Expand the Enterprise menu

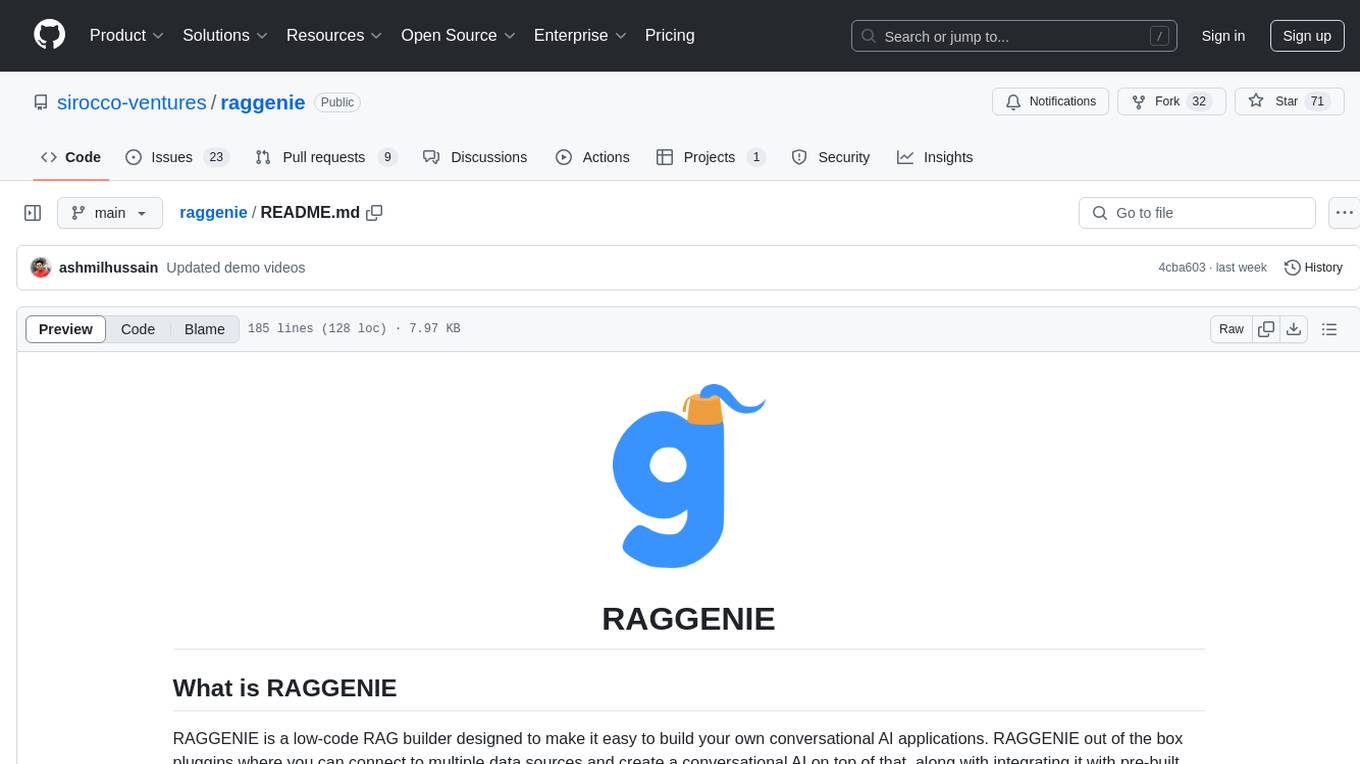coord(580,35)
